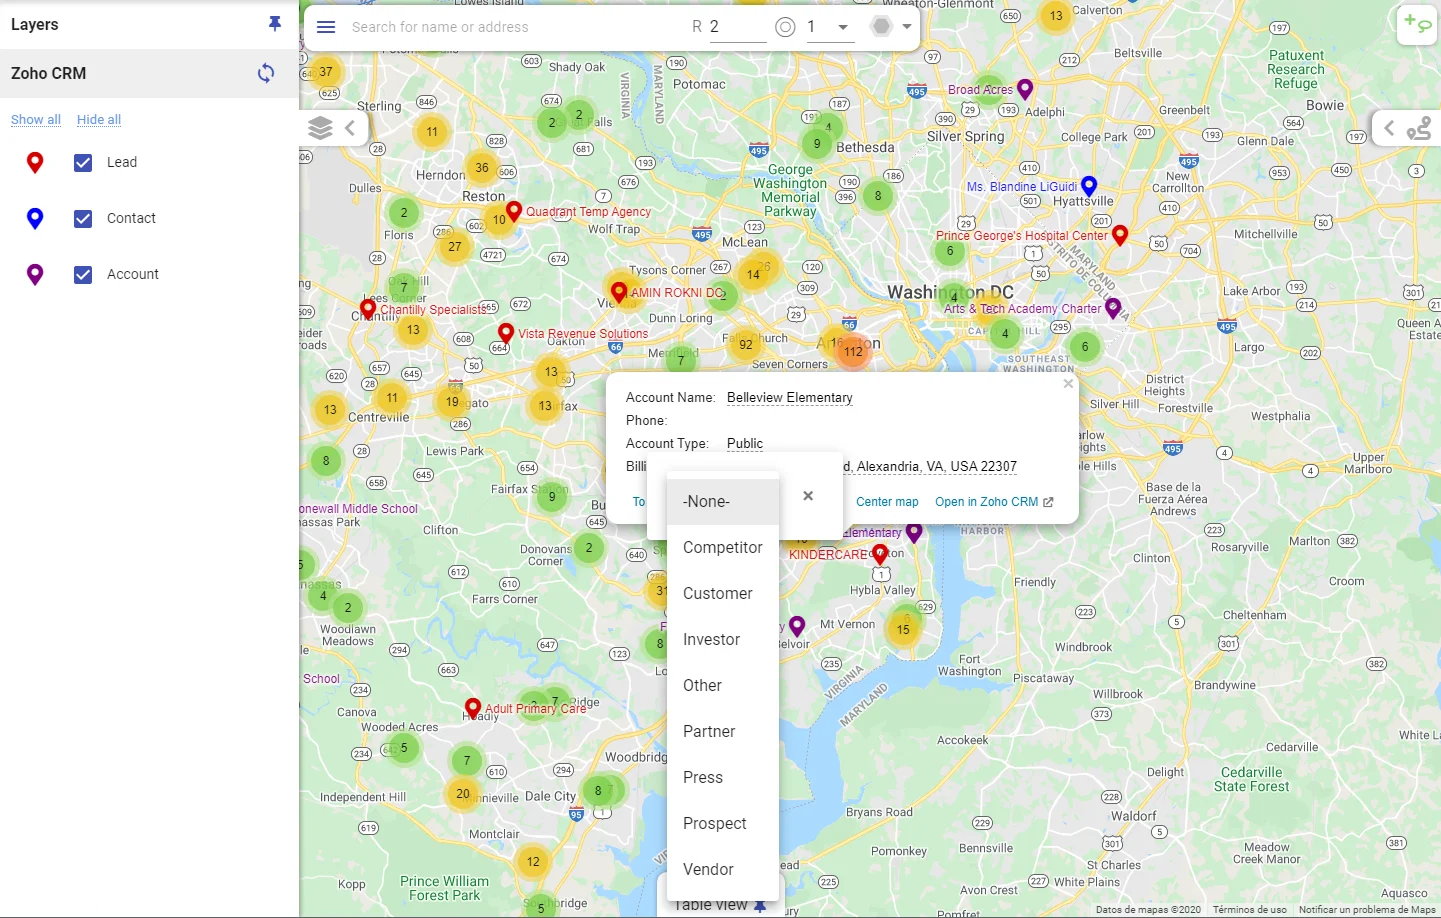1441x918 pixels.
Task: Click the KINDERCARE lead pin
Action: (880, 553)
